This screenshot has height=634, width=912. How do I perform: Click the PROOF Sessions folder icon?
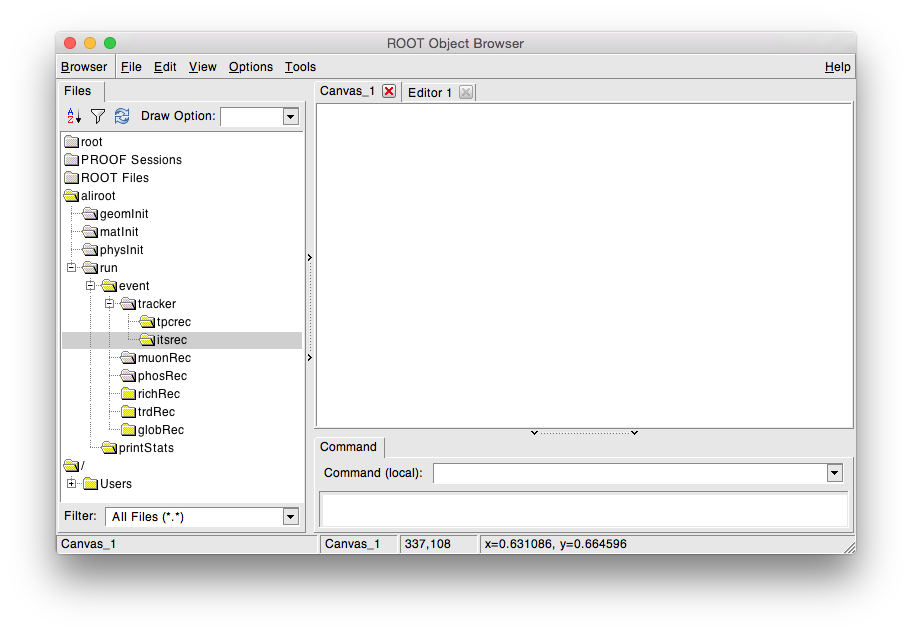click(71, 160)
